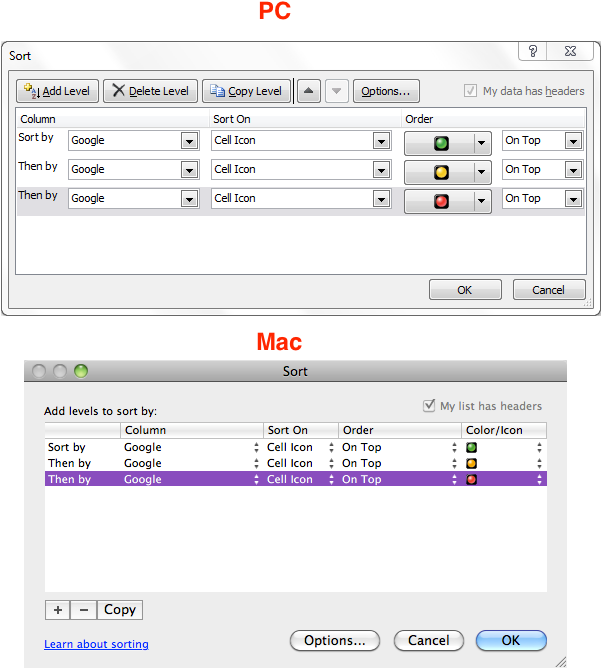Open the green icon stepper in the Mac Sort by row
The height and width of the screenshot is (668, 601).
[x=540, y=447]
